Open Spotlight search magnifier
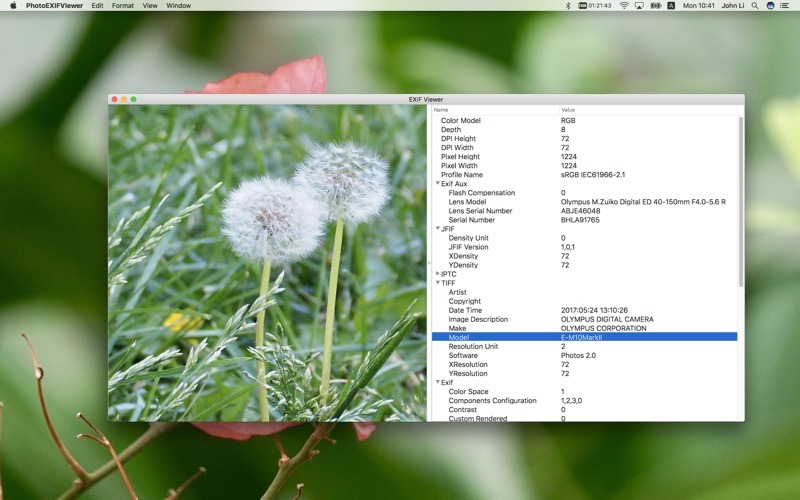 point(756,5)
